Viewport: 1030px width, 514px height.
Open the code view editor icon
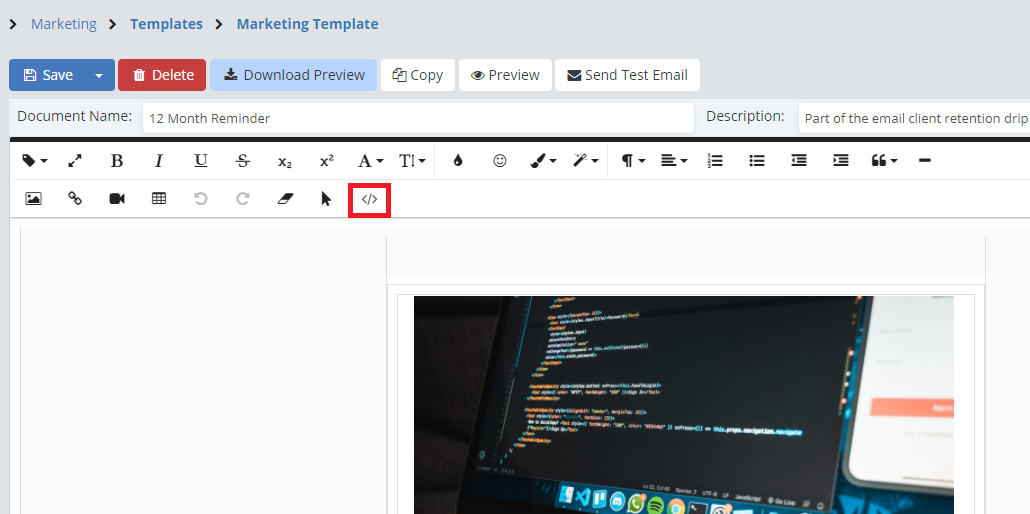[369, 199]
